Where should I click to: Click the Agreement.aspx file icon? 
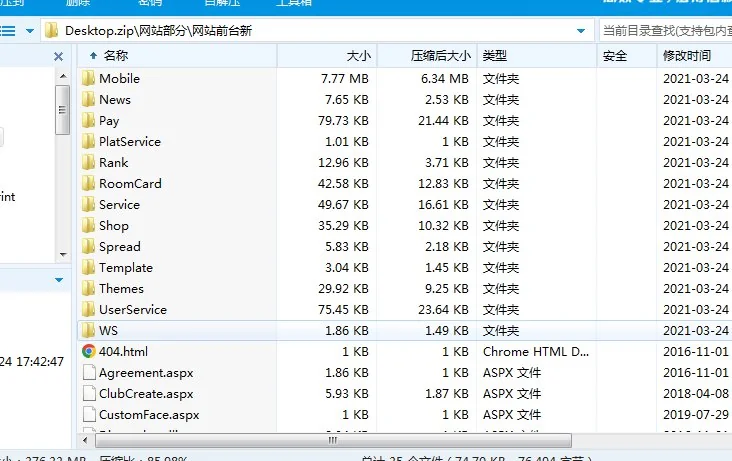[89, 372]
